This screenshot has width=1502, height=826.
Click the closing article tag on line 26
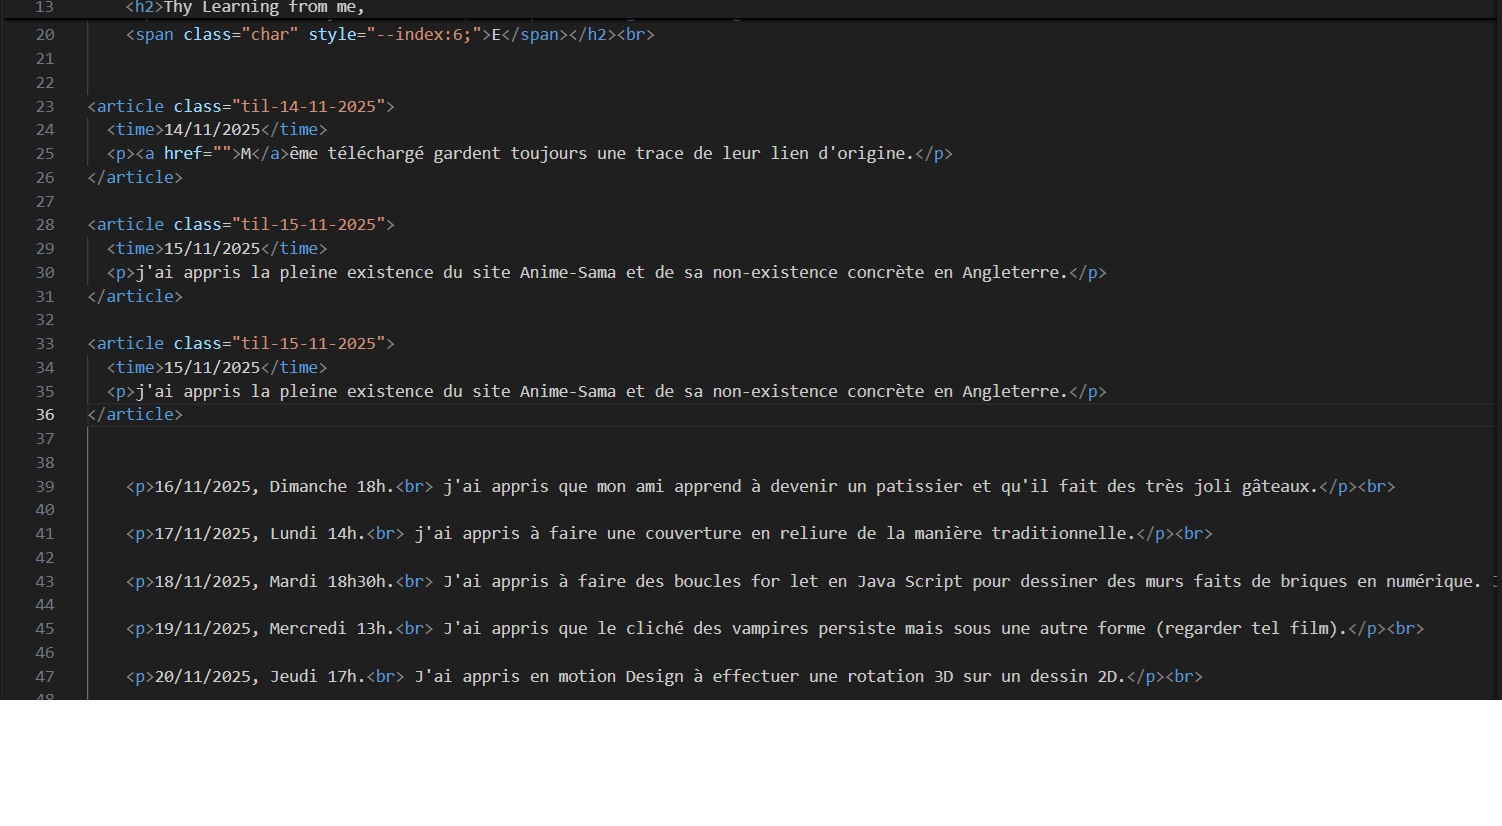tap(135, 178)
